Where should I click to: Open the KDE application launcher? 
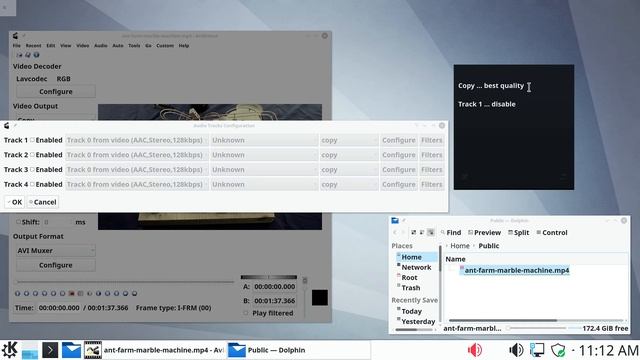(x=9, y=350)
